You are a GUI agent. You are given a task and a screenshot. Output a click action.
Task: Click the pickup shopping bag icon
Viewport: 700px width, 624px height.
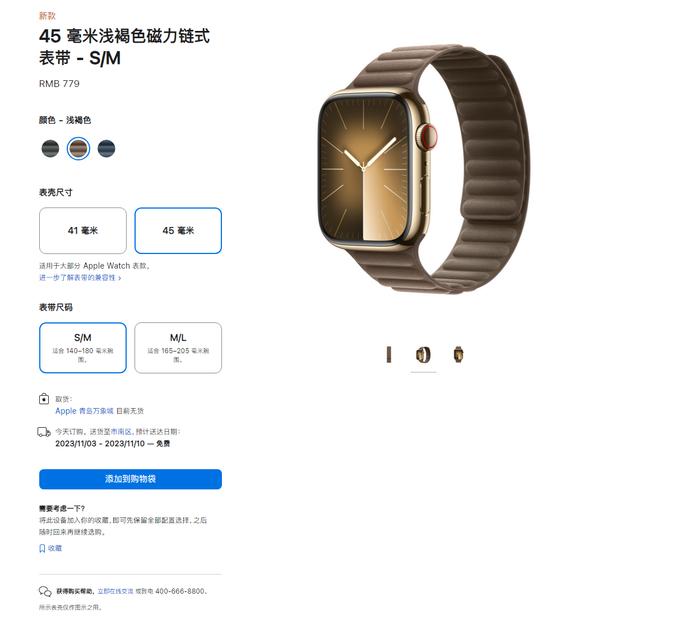(x=44, y=399)
